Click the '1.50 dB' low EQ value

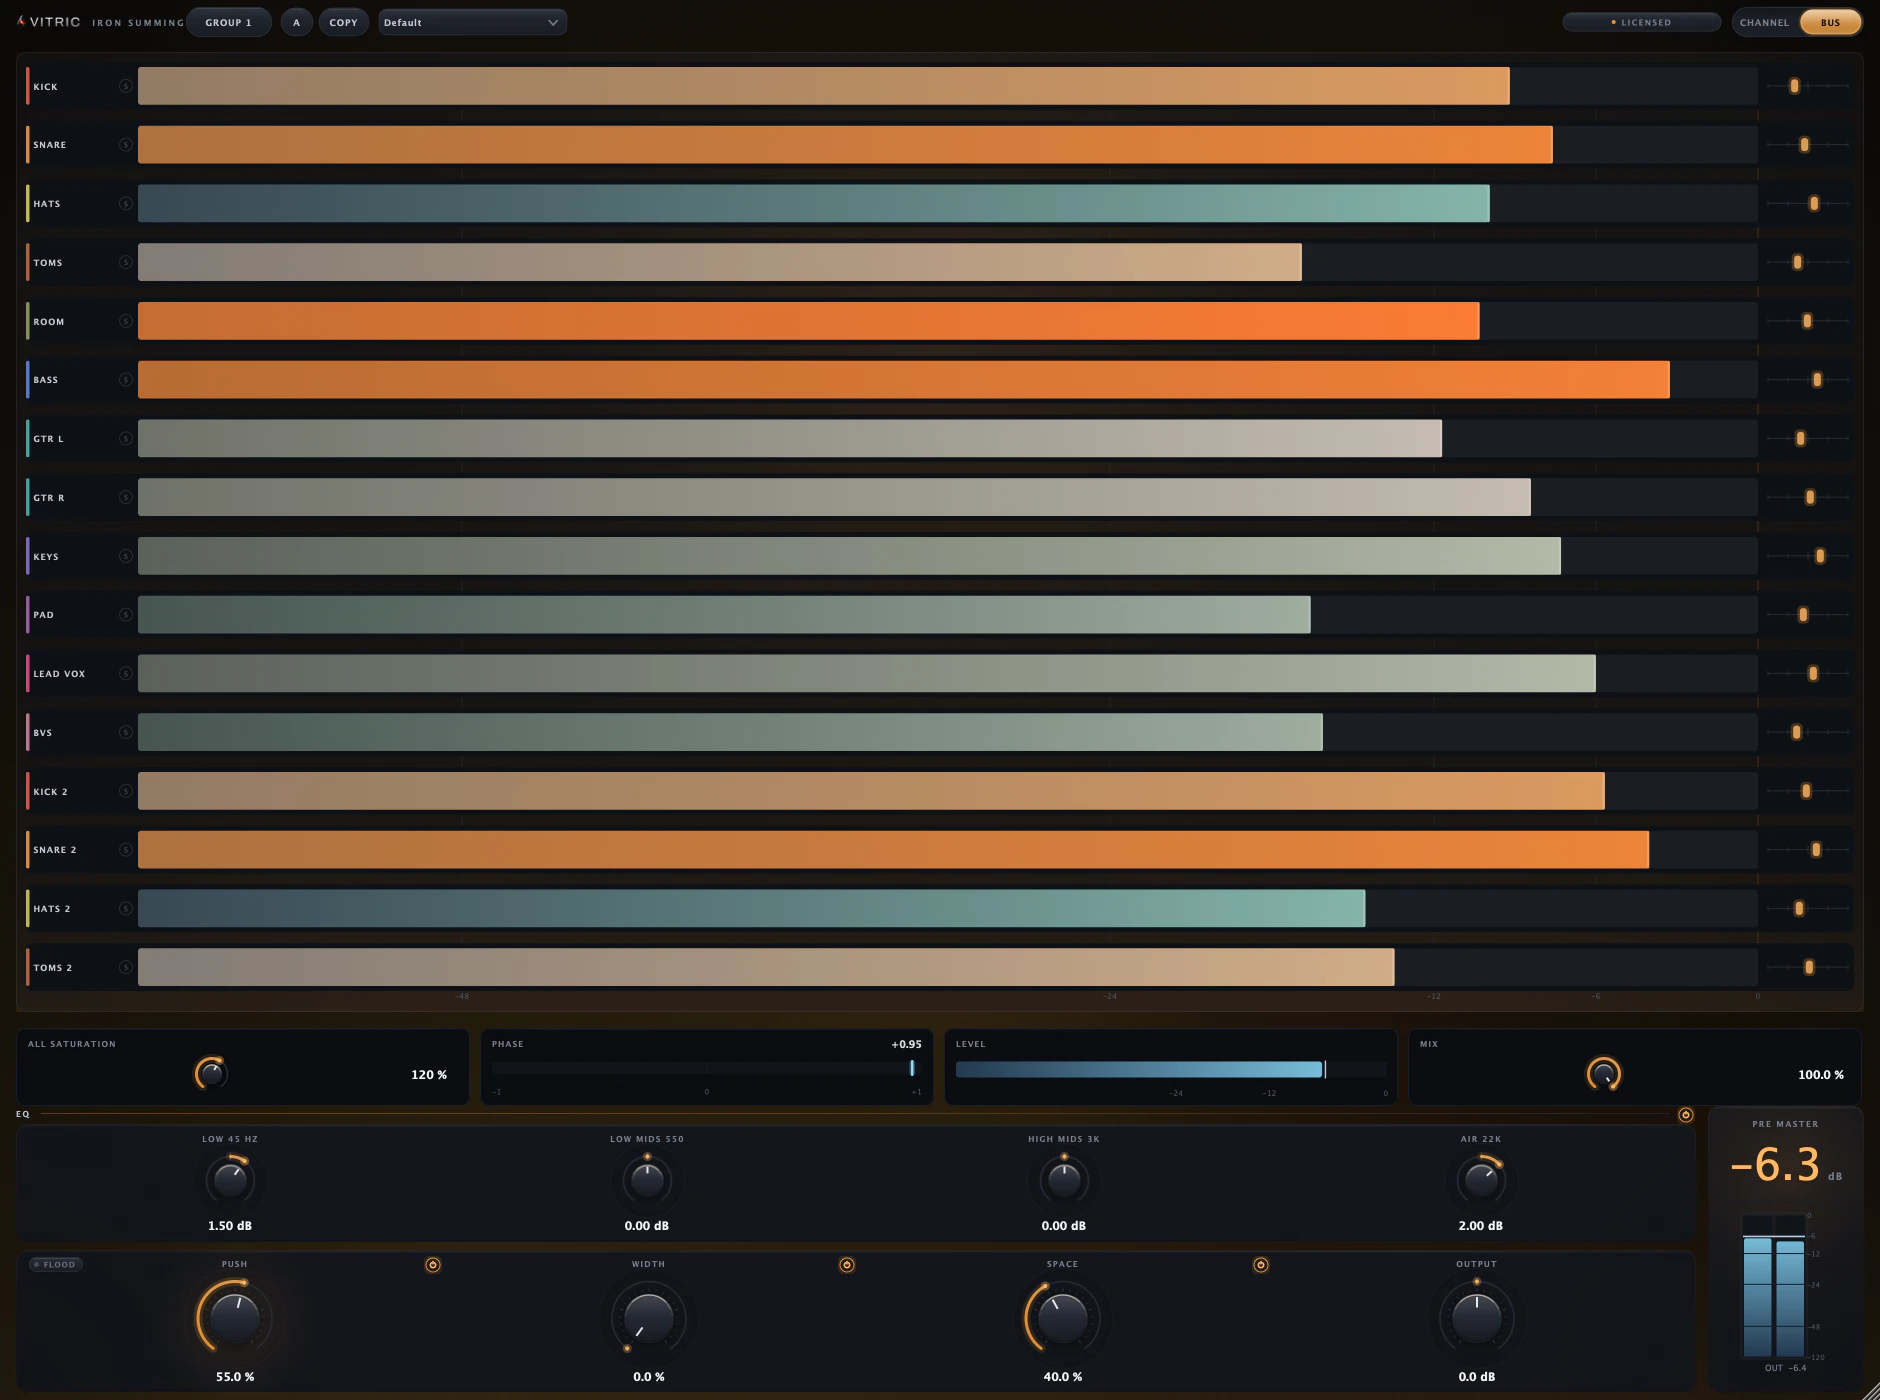[x=230, y=1226]
